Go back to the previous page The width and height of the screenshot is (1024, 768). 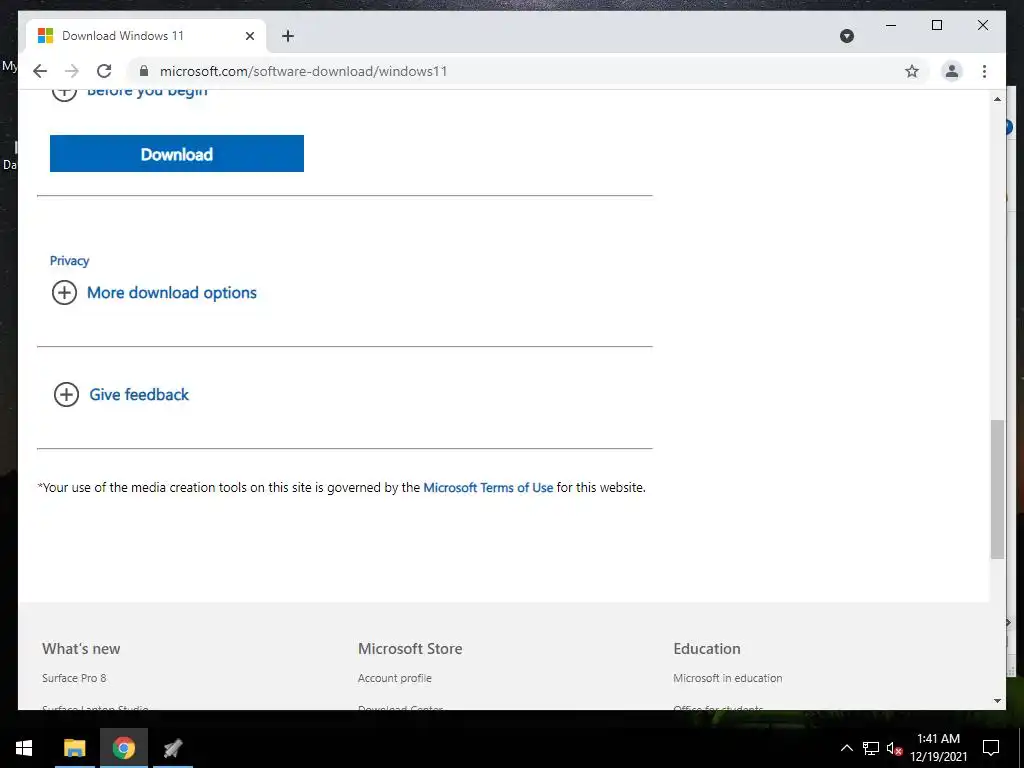coord(40,71)
